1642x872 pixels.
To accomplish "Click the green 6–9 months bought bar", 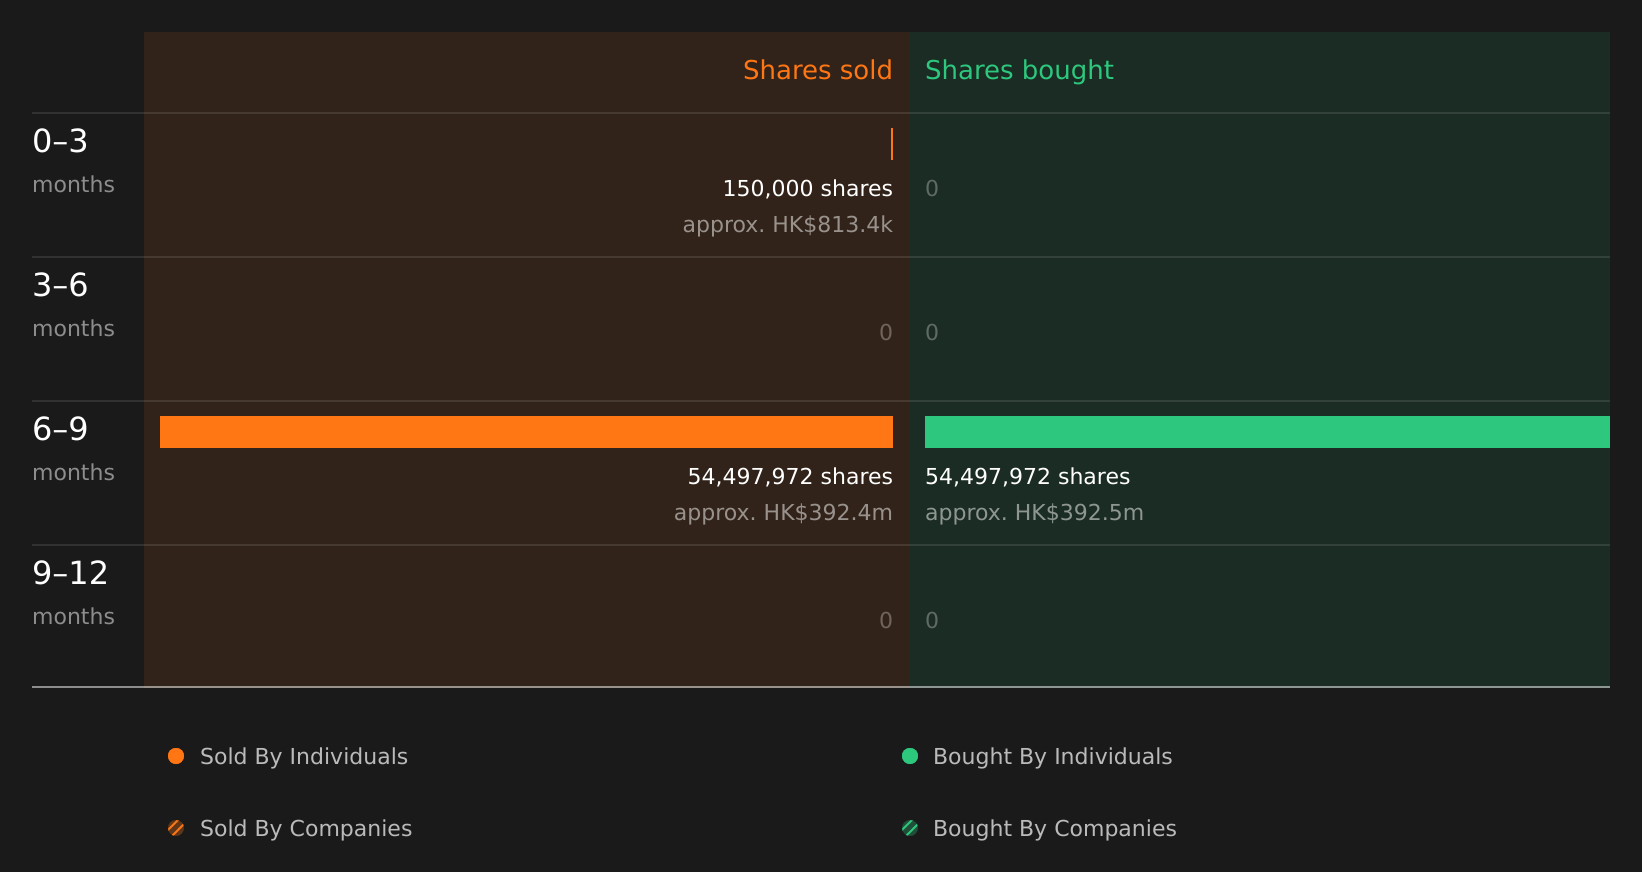I will (x=1267, y=432).
